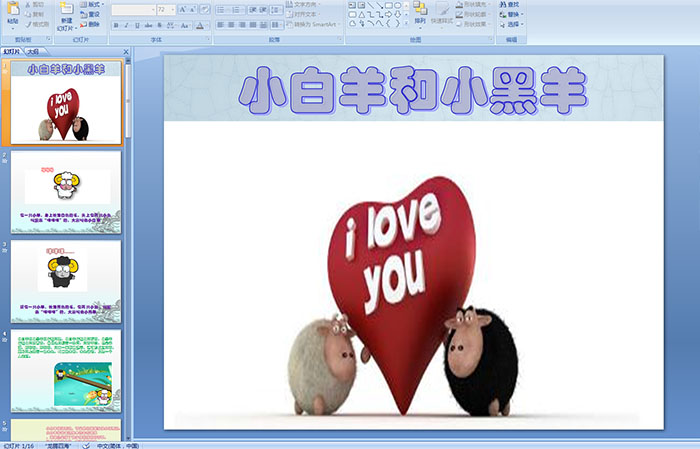This screenshot has width=700, height=449.
Task: Open the Select (选择) dropdown
Action: point(512,24)
